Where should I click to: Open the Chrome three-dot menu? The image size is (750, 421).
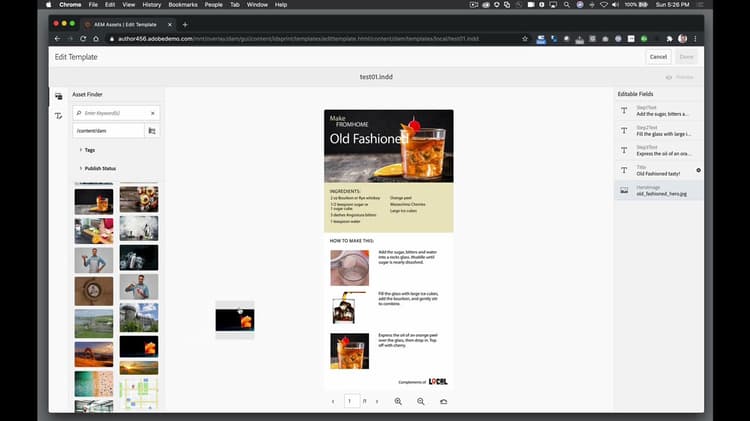click(695, 39)
